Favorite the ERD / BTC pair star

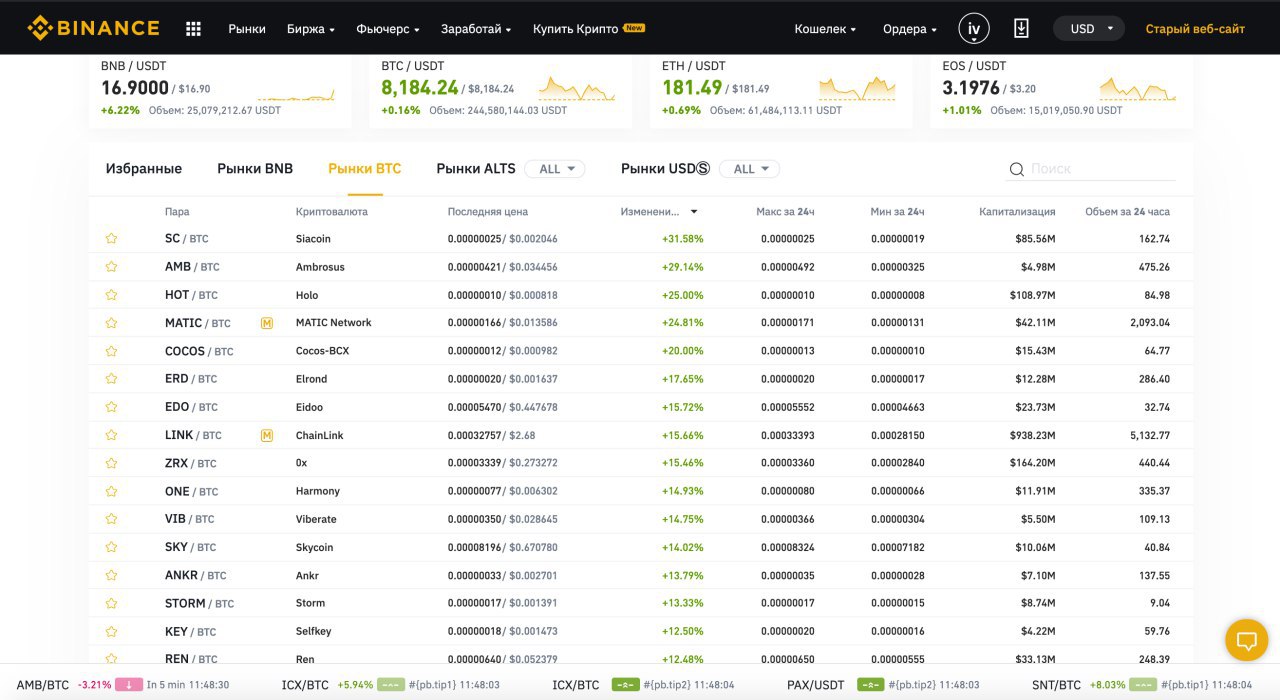pyautogui.click(x=112, y=379)
